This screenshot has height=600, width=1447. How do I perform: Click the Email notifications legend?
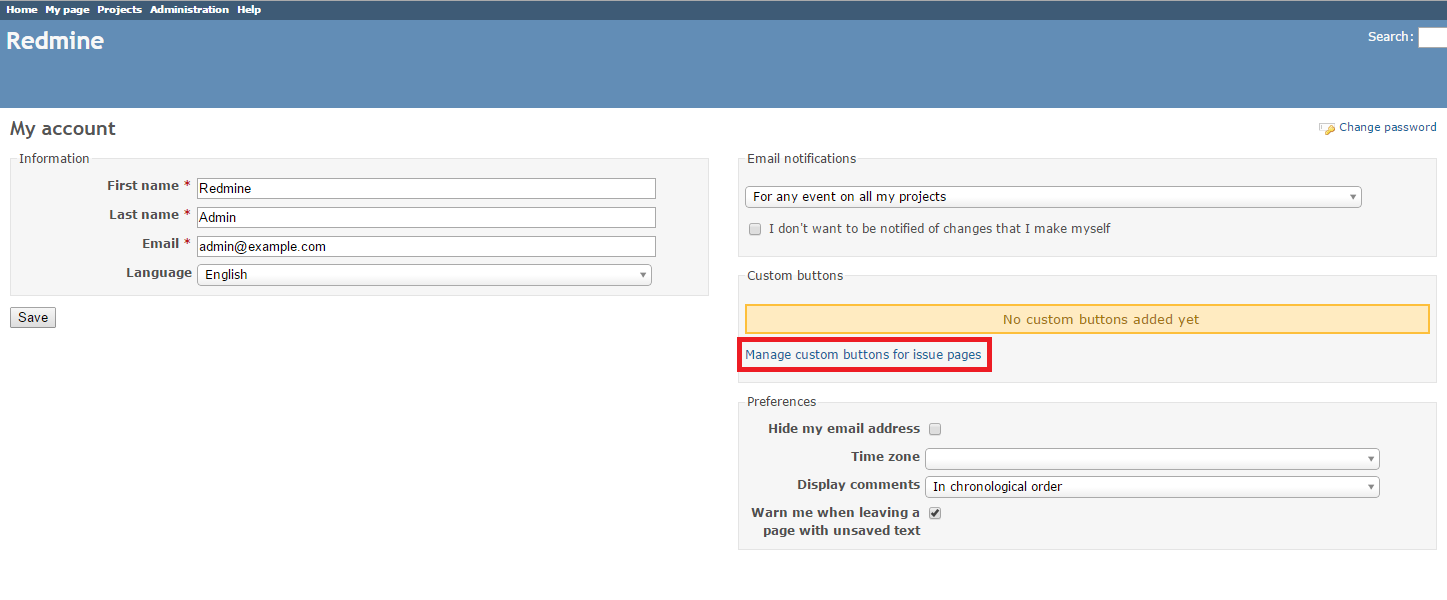pyautogui.click(x=801, y=158)
